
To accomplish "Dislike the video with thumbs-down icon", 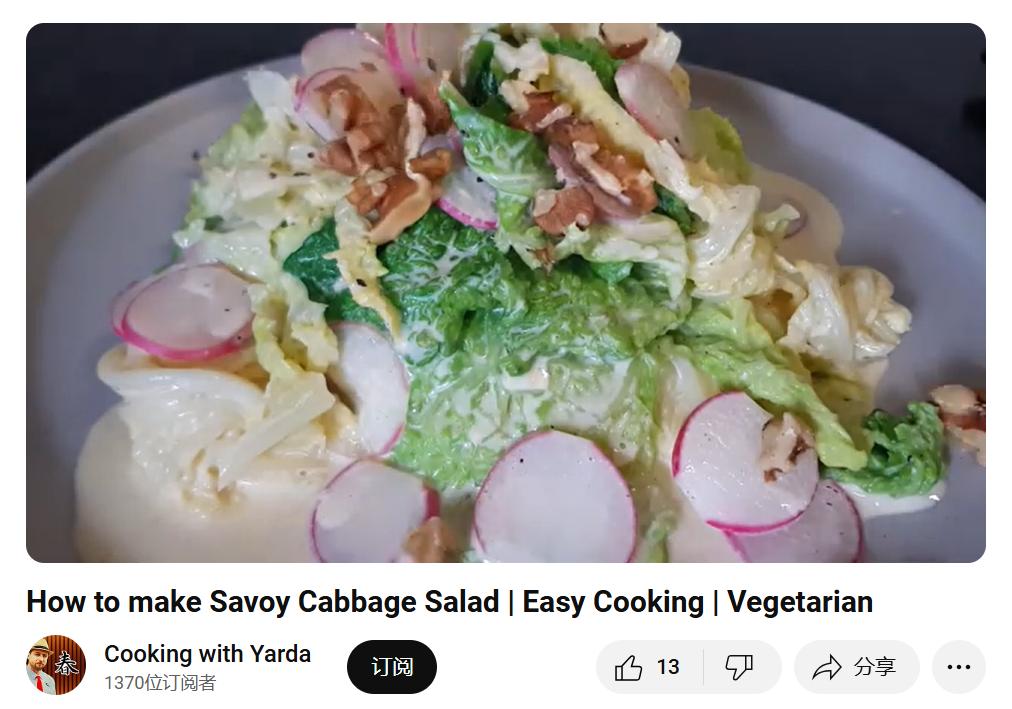I will [x=739, y=667].
